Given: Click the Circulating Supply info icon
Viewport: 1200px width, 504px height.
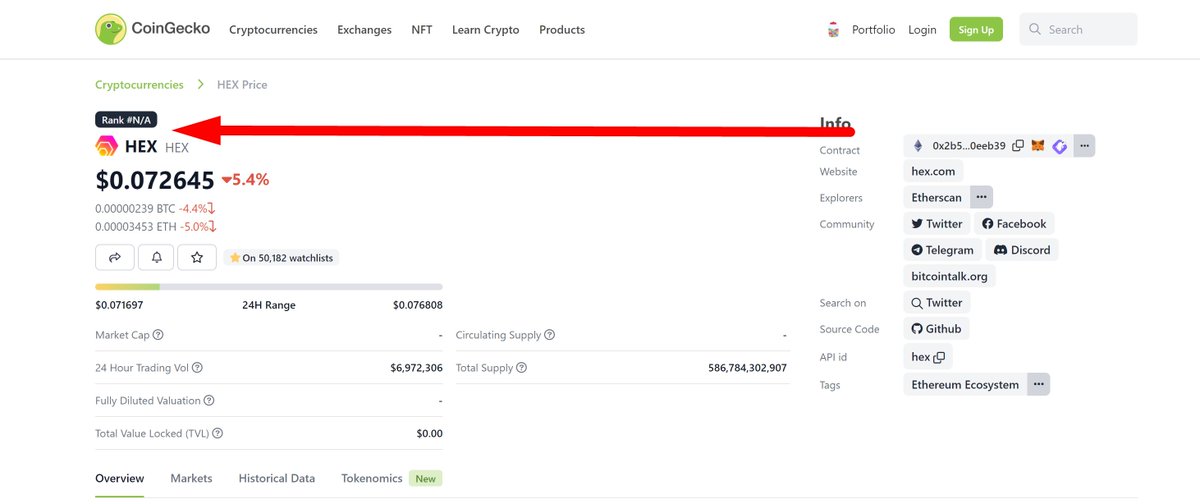Looking at the screenshot, I should [550, 335].
